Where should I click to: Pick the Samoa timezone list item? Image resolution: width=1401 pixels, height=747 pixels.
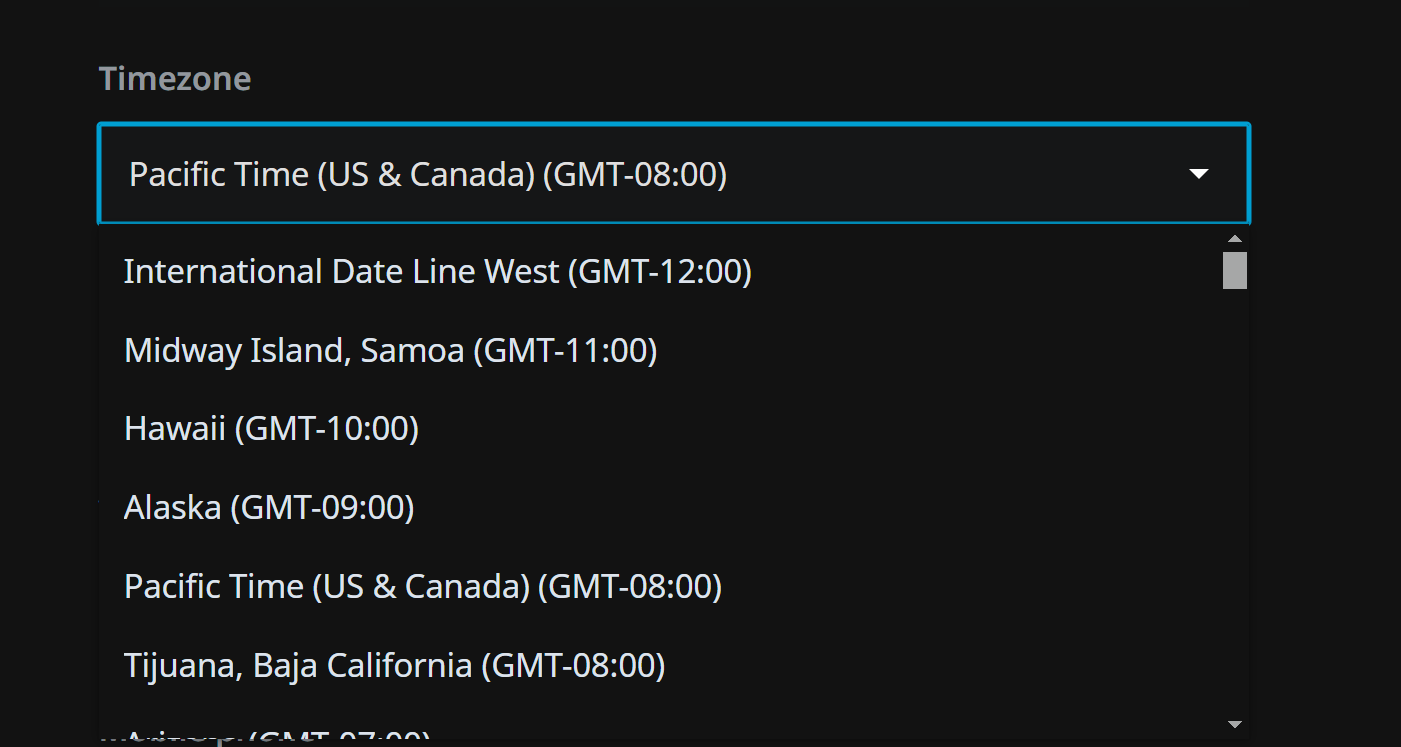[x=390, y=351]
